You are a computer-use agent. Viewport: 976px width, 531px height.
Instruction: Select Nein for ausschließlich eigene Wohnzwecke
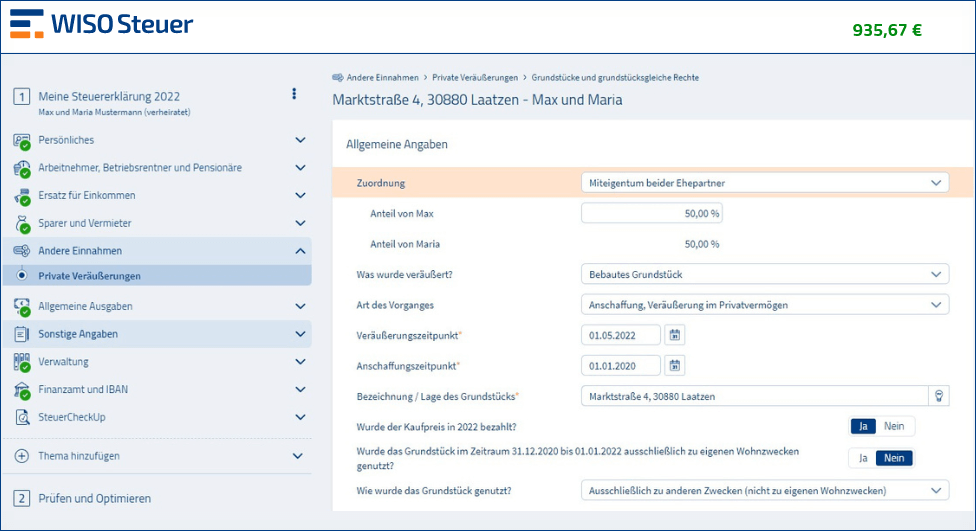tap(894, 458)
